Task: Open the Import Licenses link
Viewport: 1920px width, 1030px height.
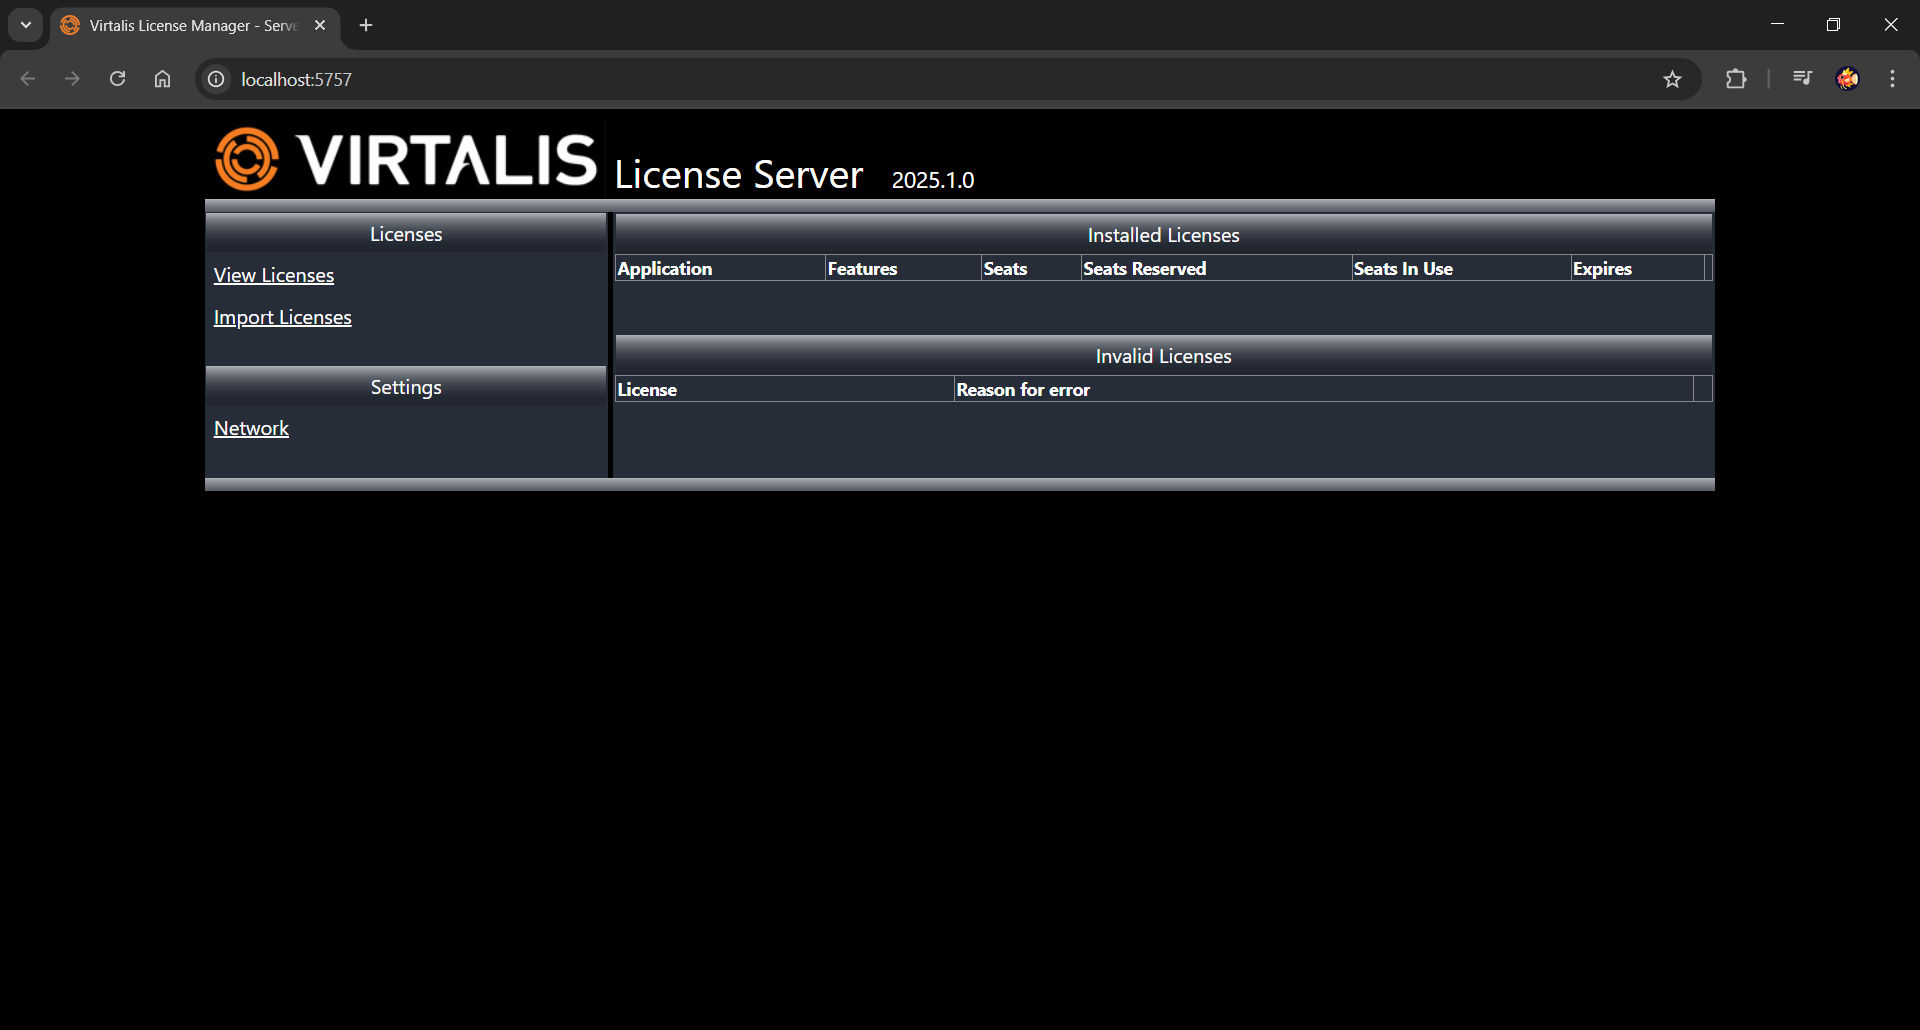Action: pos(282,317)
